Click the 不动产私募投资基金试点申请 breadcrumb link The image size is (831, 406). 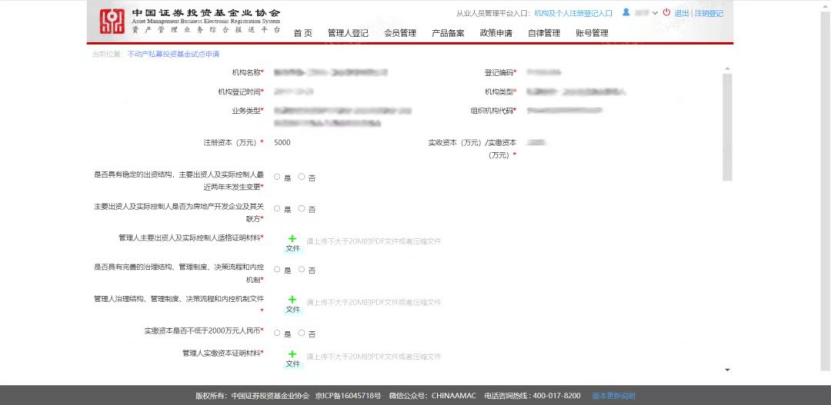pyautogui.click(x=173, y=54)
